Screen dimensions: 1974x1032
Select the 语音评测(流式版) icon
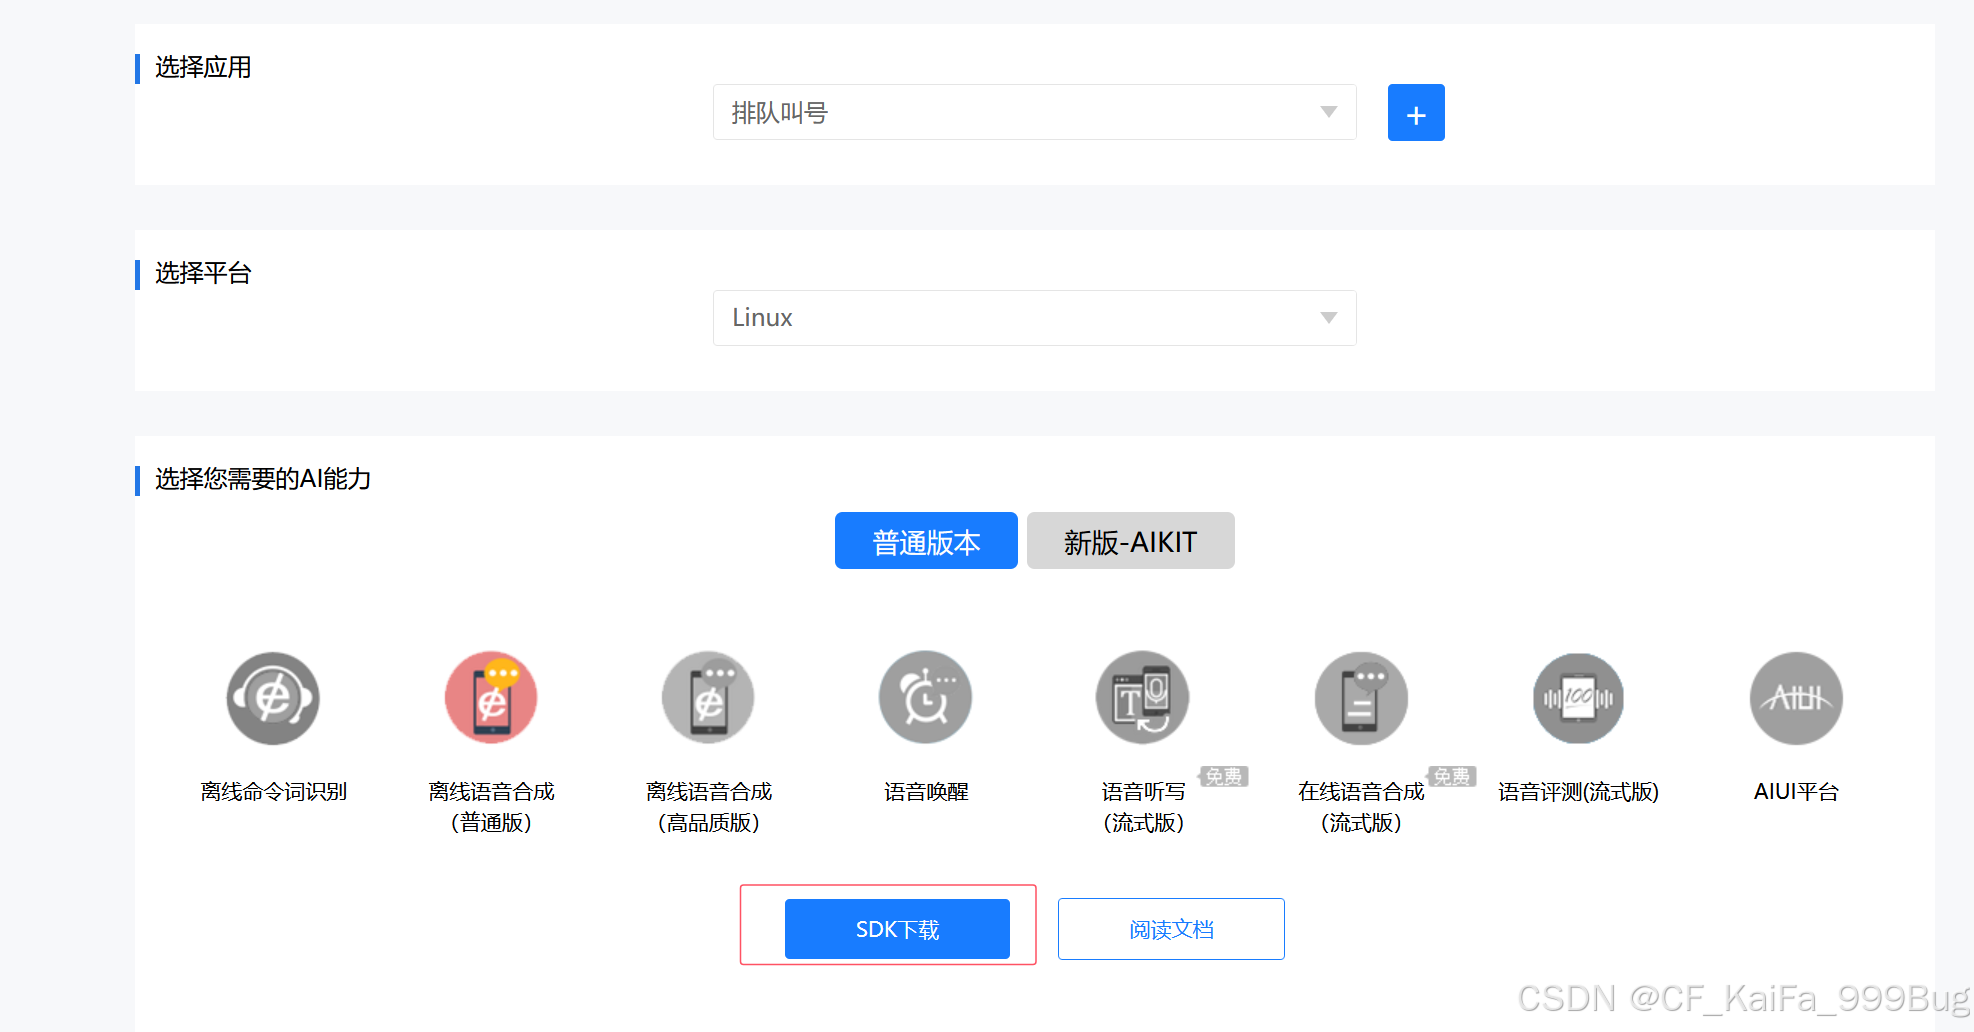pos(1579,698)
